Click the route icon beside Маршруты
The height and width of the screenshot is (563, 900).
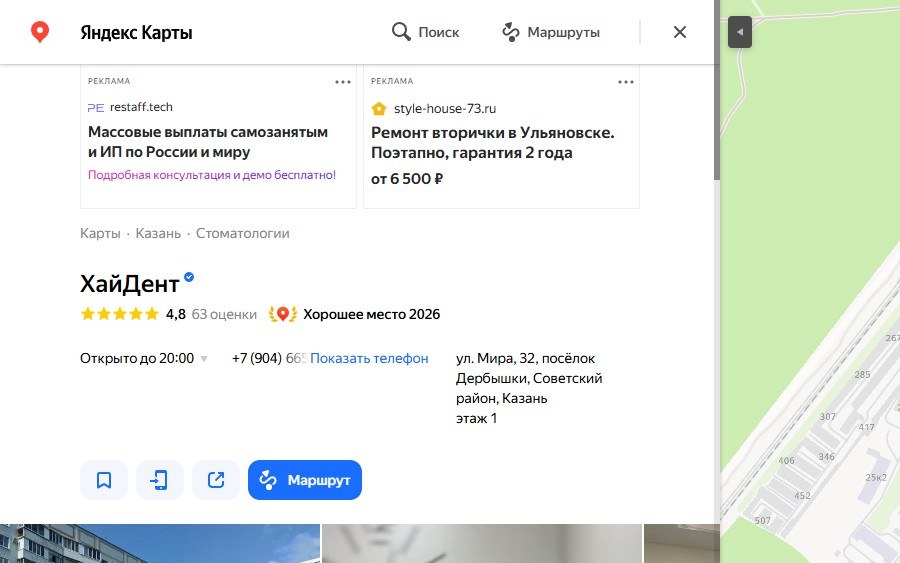click(x=510, y=32)
